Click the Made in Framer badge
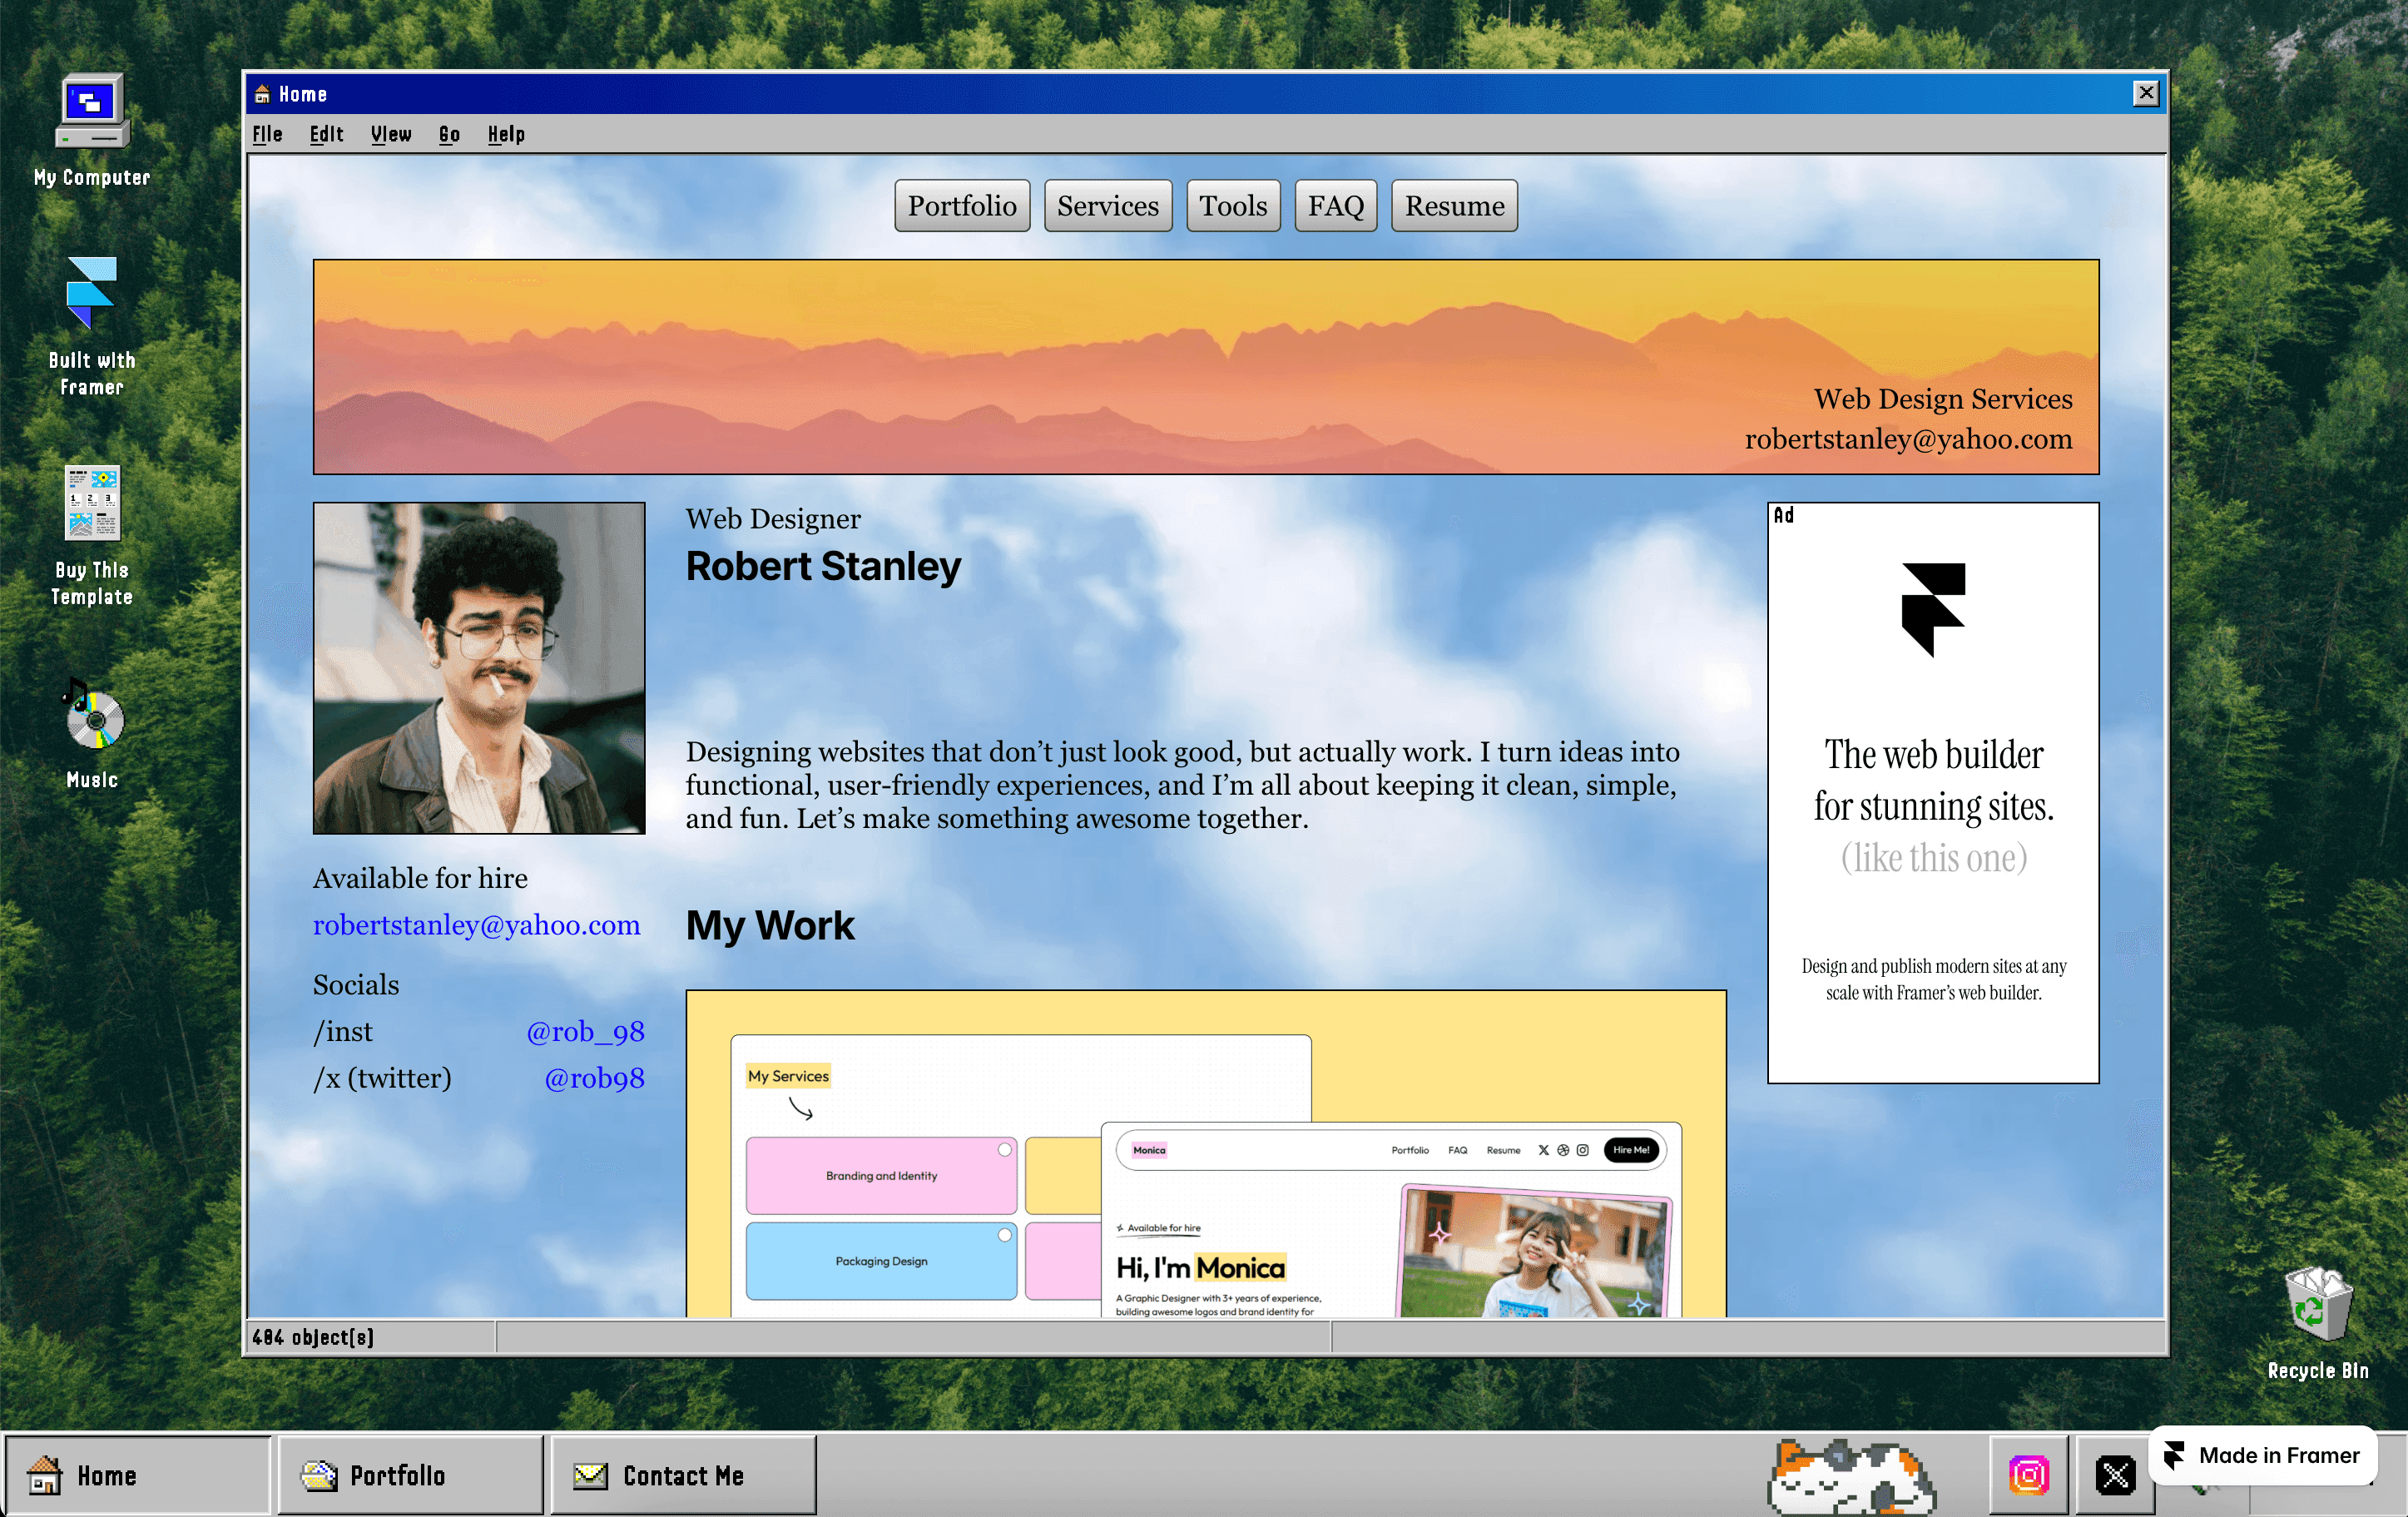The image size is (2408, 1517). [2262, 1455]
